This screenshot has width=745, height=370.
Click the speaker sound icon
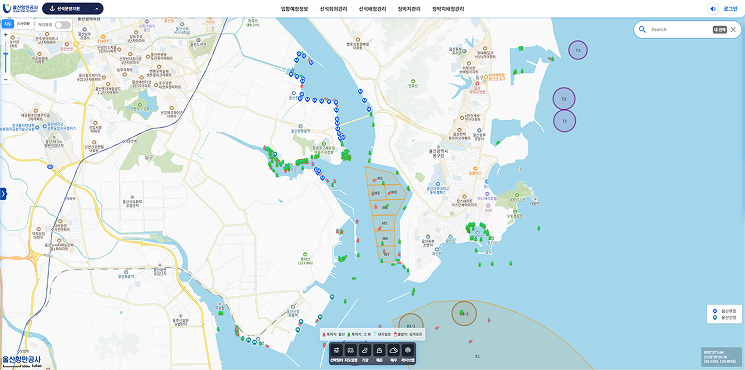(713, 9)
